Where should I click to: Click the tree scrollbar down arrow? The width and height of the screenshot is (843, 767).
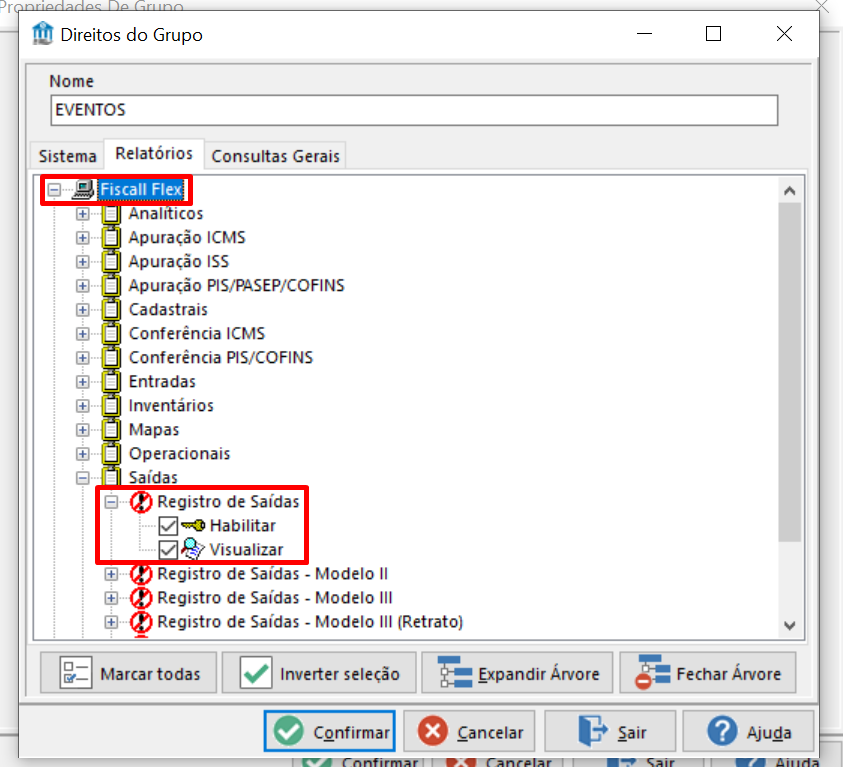[790, 626]
